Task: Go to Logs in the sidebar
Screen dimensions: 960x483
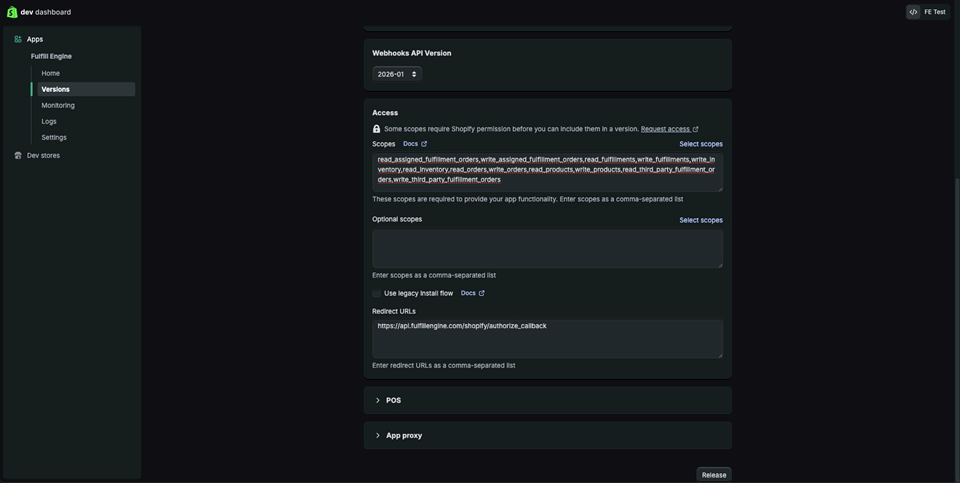Action: tap(49, 121)
